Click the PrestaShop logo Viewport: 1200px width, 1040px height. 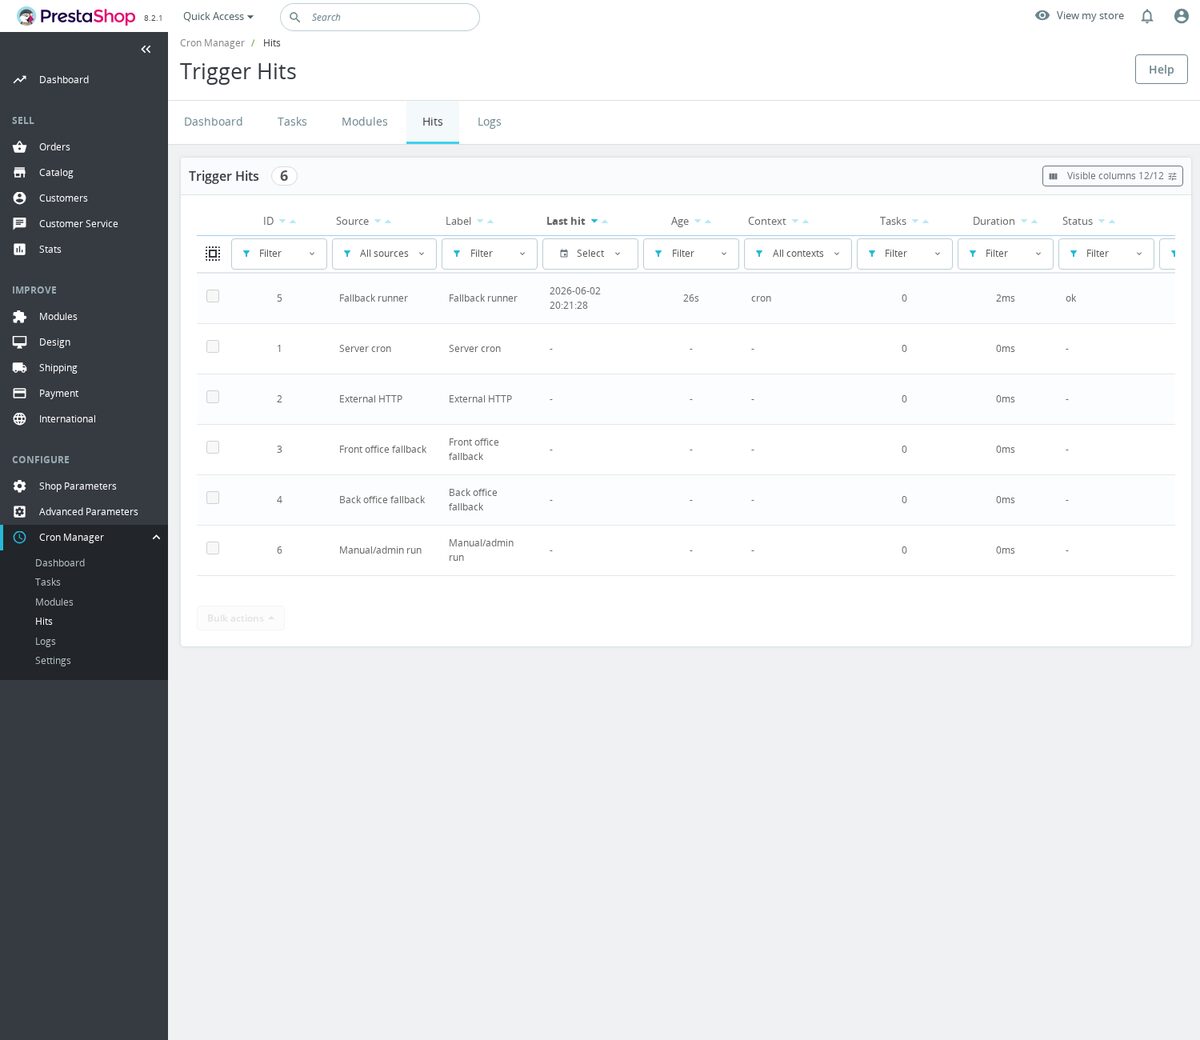coord(76,16)
